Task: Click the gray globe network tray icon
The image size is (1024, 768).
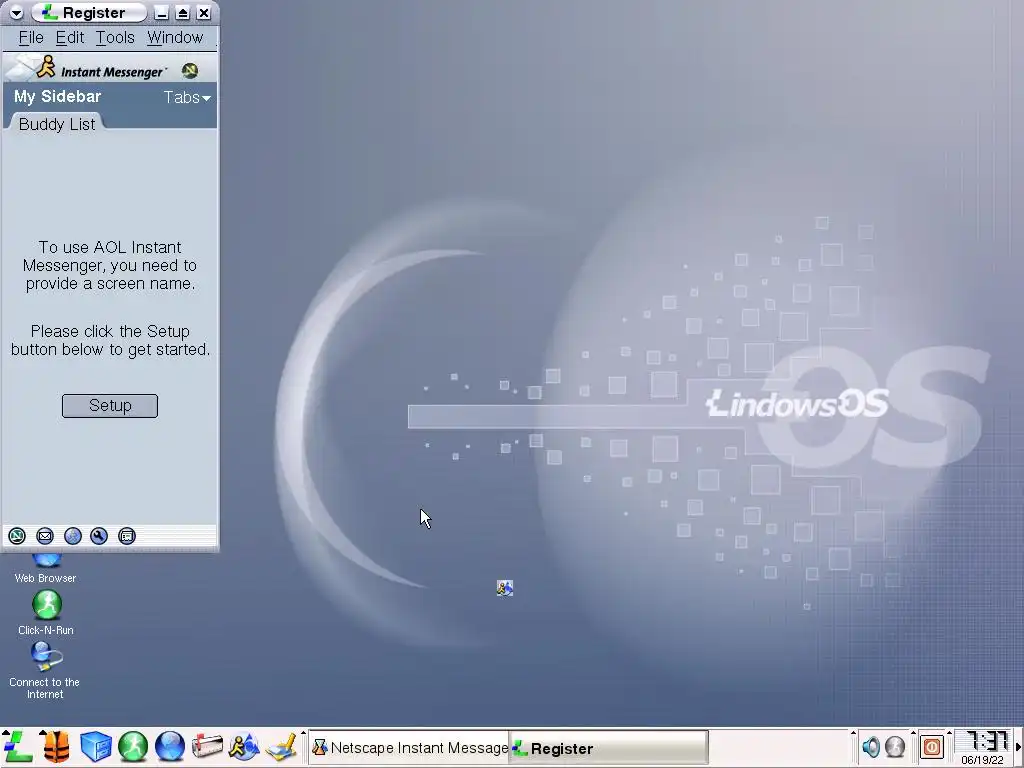Action: [x=895, y=746]
